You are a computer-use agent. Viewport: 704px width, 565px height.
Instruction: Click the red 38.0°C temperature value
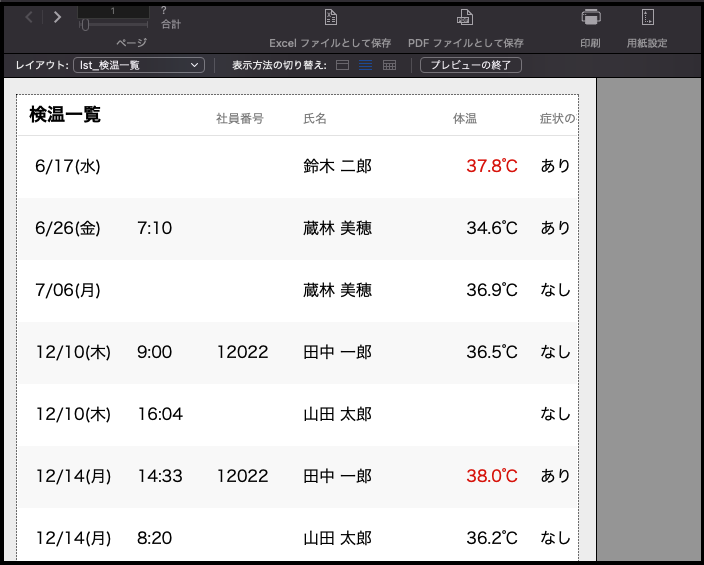[492, 476]
